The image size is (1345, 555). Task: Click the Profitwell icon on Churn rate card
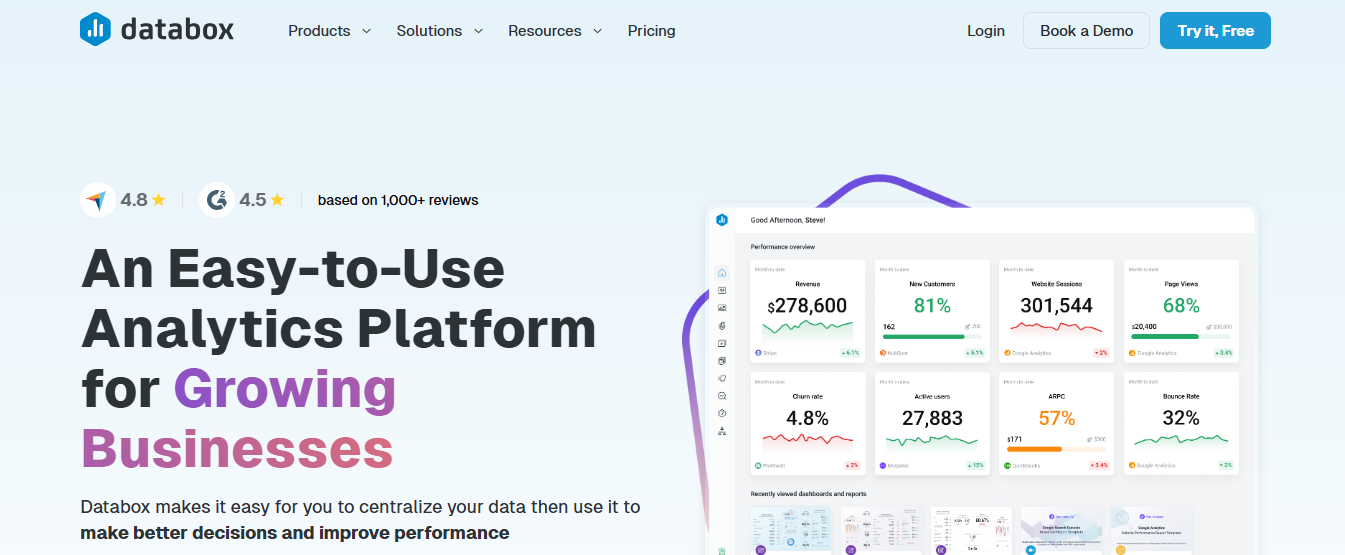tap(758, 466)
